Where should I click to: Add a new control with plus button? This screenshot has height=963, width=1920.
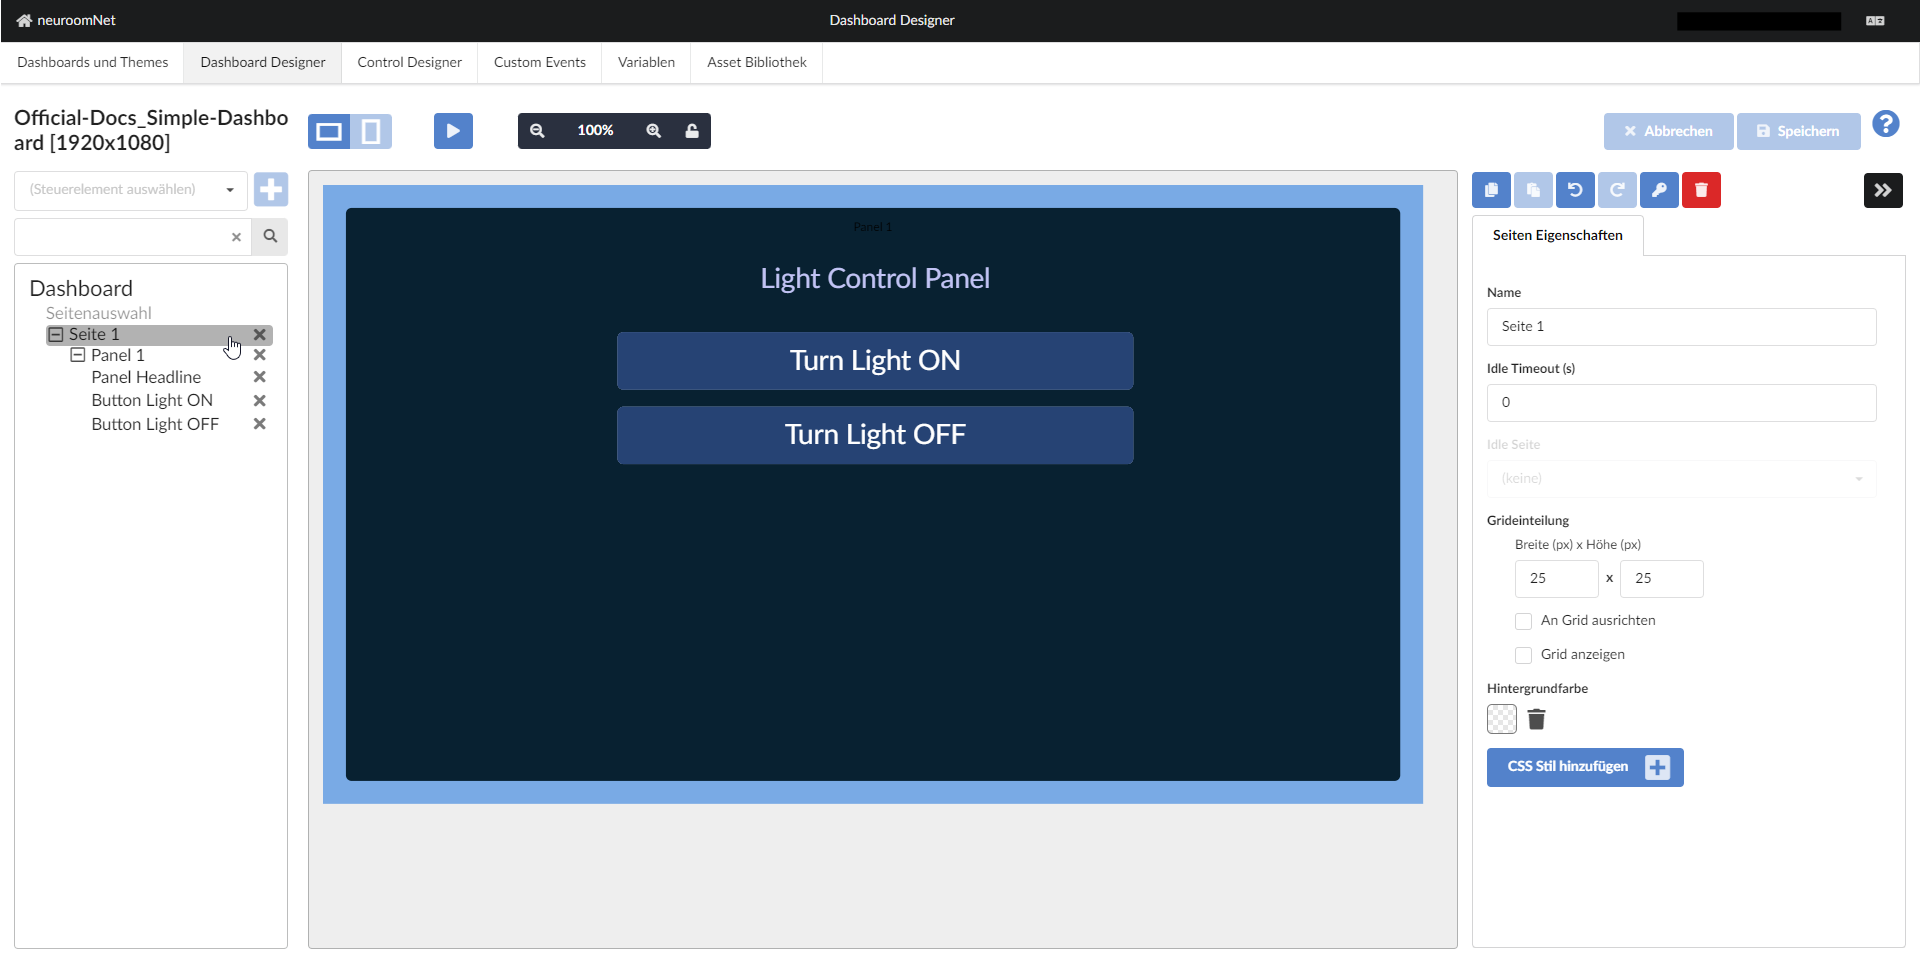pos(271,190)
